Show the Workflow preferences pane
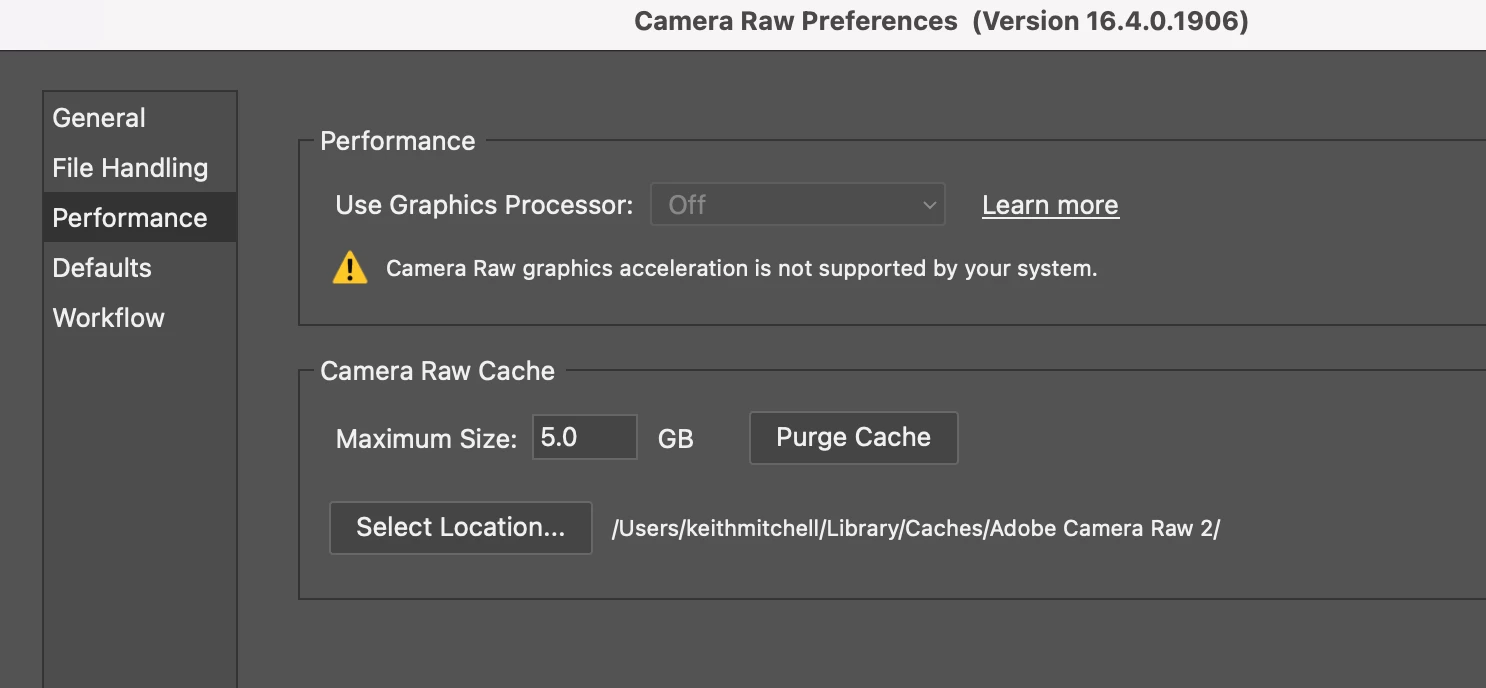Viewport: 1486px width, 688px height. [x=108, y=318]
